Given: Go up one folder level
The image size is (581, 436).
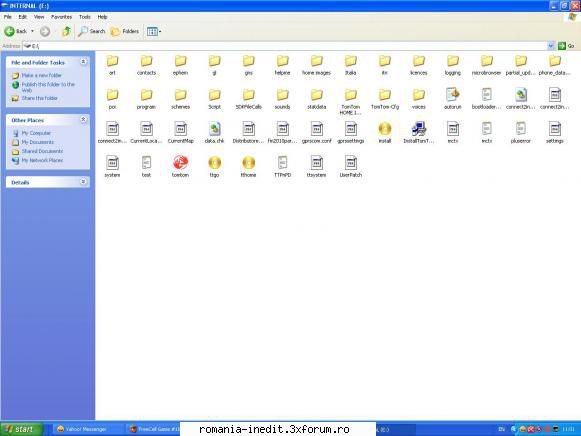Looking at the screenshot, I should pyautogui.click(x=66, y=31).
